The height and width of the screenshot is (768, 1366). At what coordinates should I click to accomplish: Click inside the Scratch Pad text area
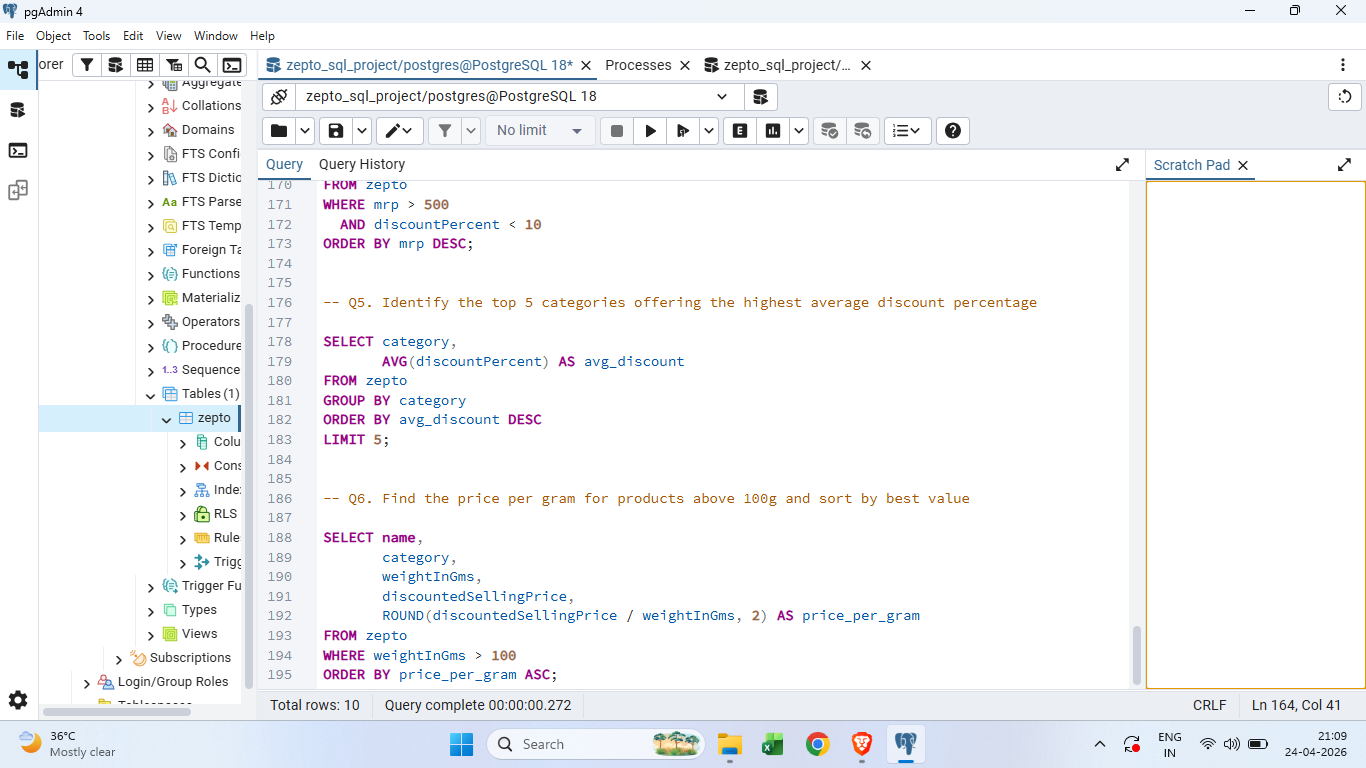pos(1255,435)
